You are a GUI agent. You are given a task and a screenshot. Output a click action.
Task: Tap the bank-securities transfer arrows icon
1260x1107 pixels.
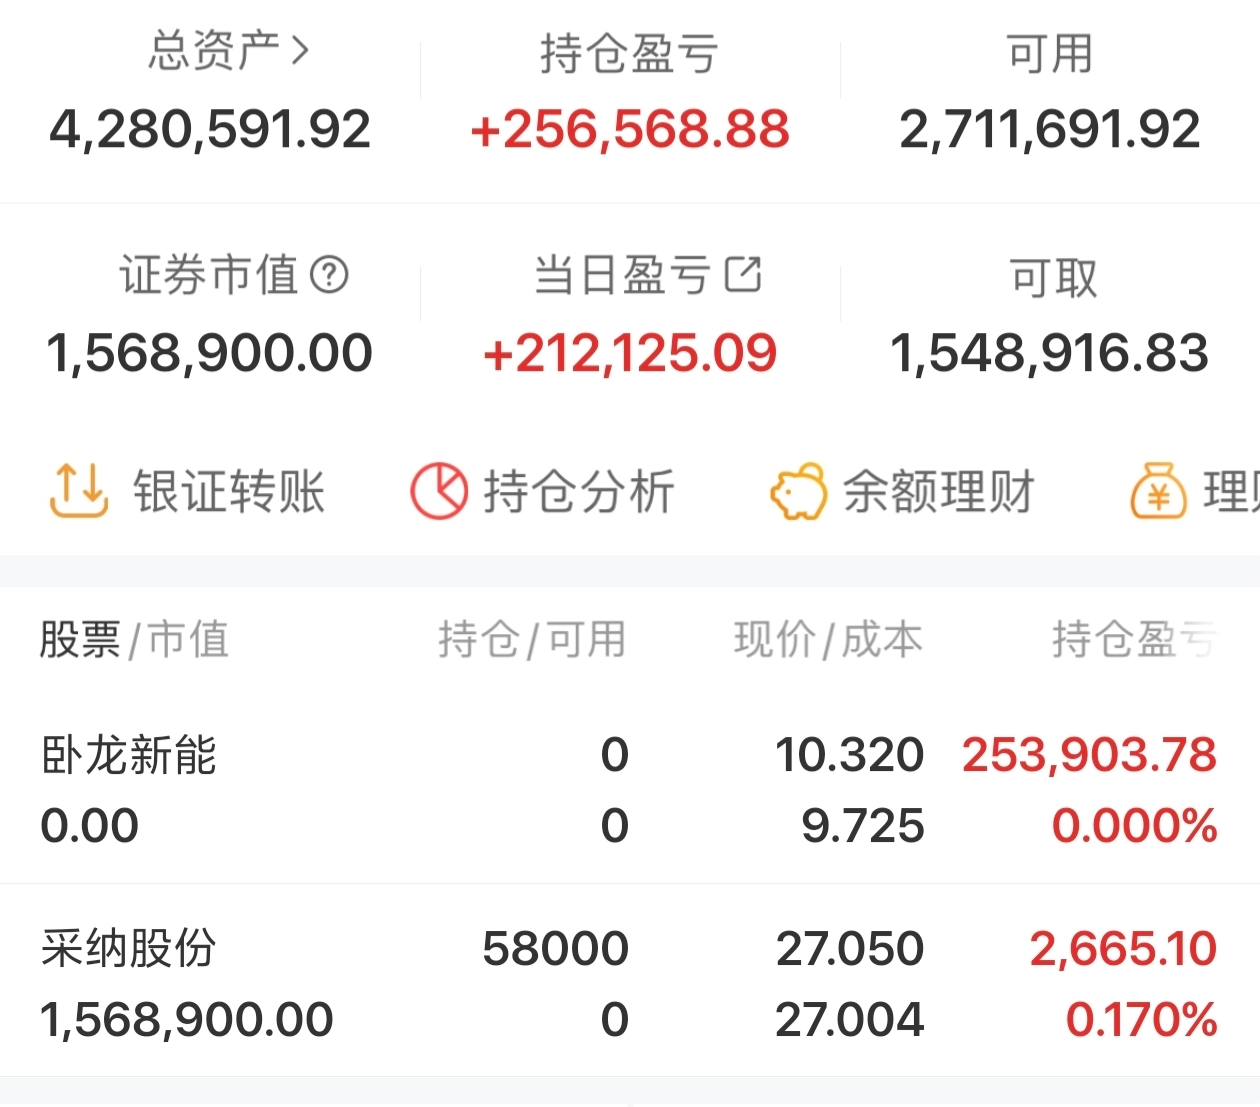(x=77, y=491)
